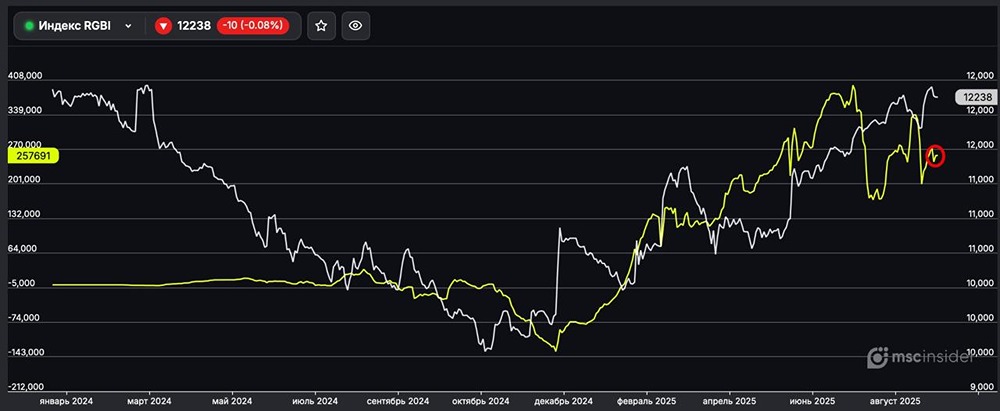Viewport: 1000px width, 411px height.
Task: Click the -10 (-0.08%) change badge
Action: 251,26
